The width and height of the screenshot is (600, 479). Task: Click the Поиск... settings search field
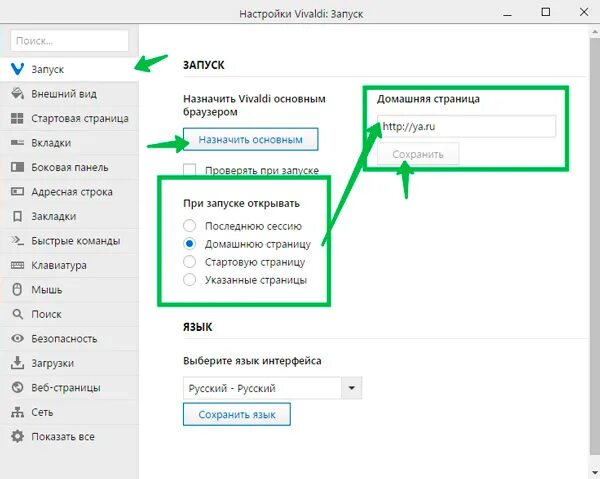click(x=70, y=41)
